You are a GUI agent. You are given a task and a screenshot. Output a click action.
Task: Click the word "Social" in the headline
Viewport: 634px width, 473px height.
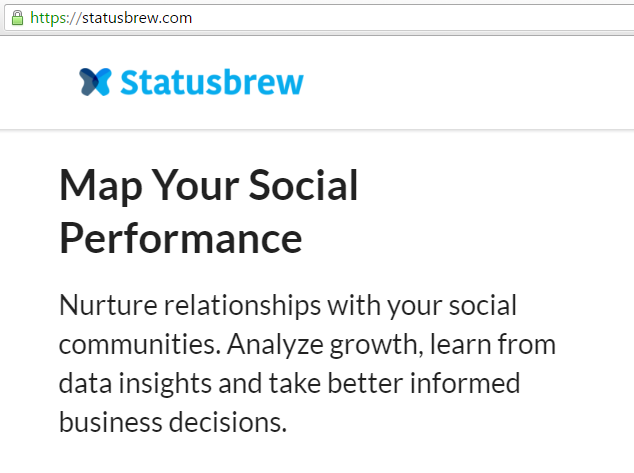[x=303, y=185]
